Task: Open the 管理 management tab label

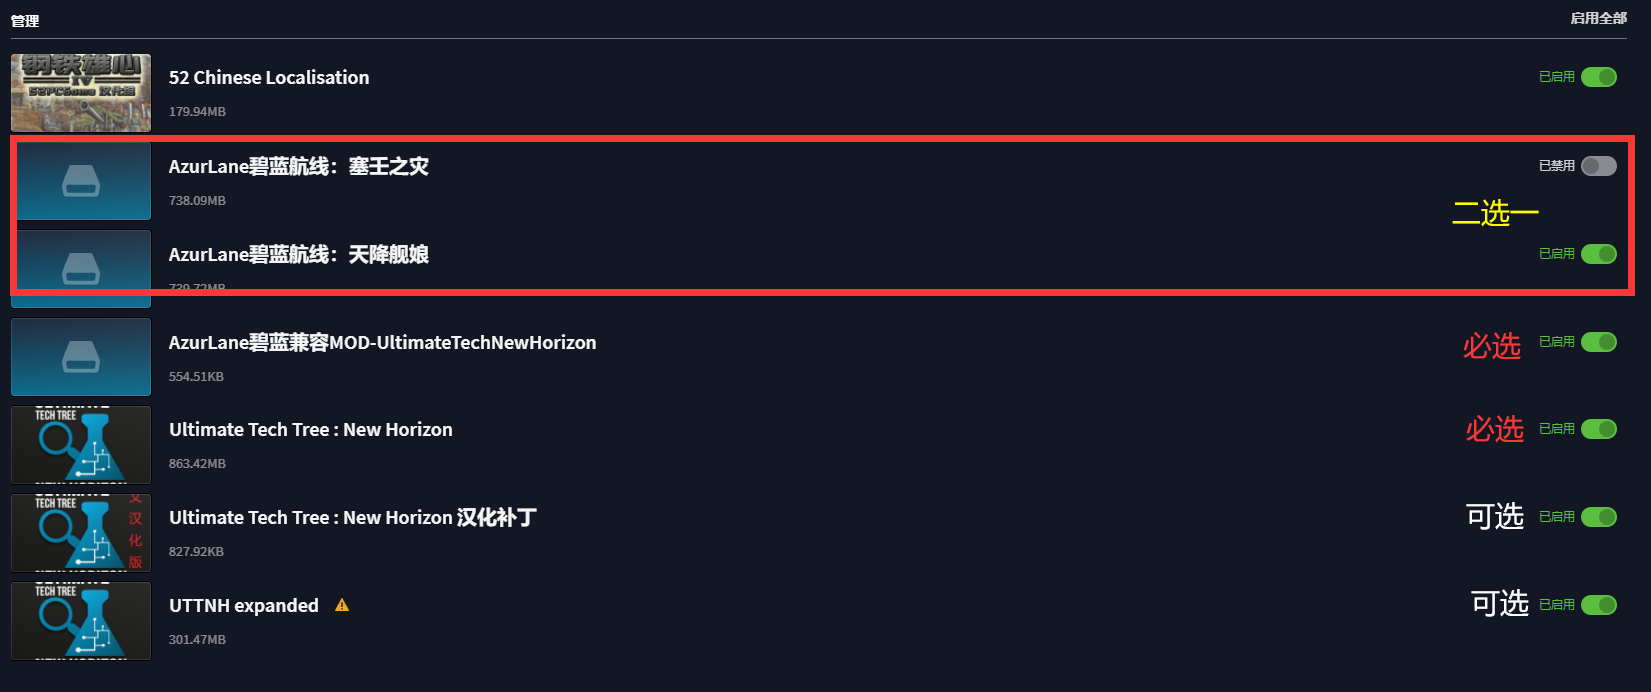Action: click(25, 20)
